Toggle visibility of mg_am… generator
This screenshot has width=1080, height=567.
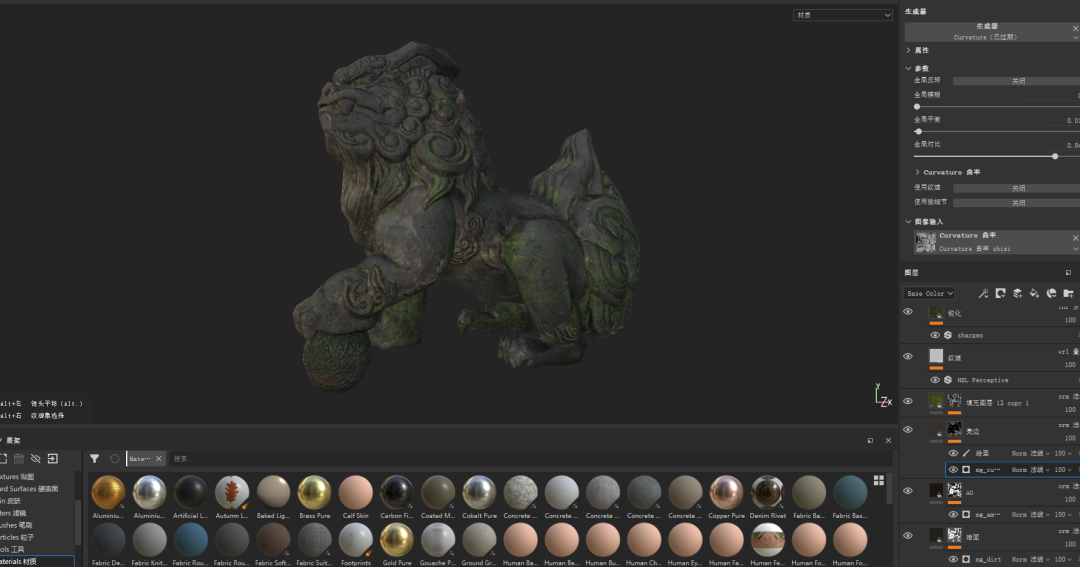coord(953,515)
